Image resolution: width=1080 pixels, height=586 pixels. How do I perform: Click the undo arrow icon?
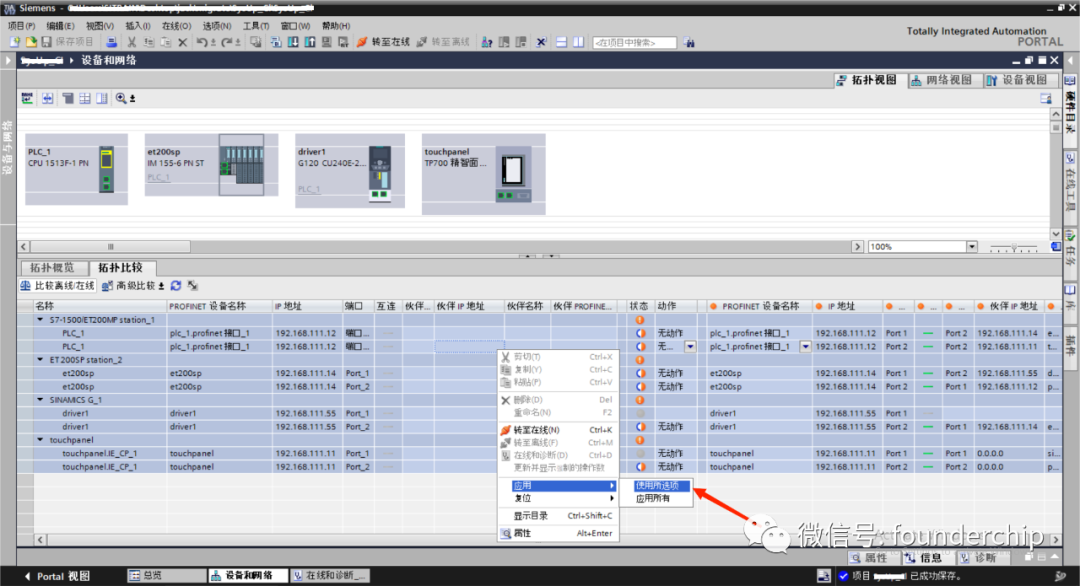(x=202, y=42)
